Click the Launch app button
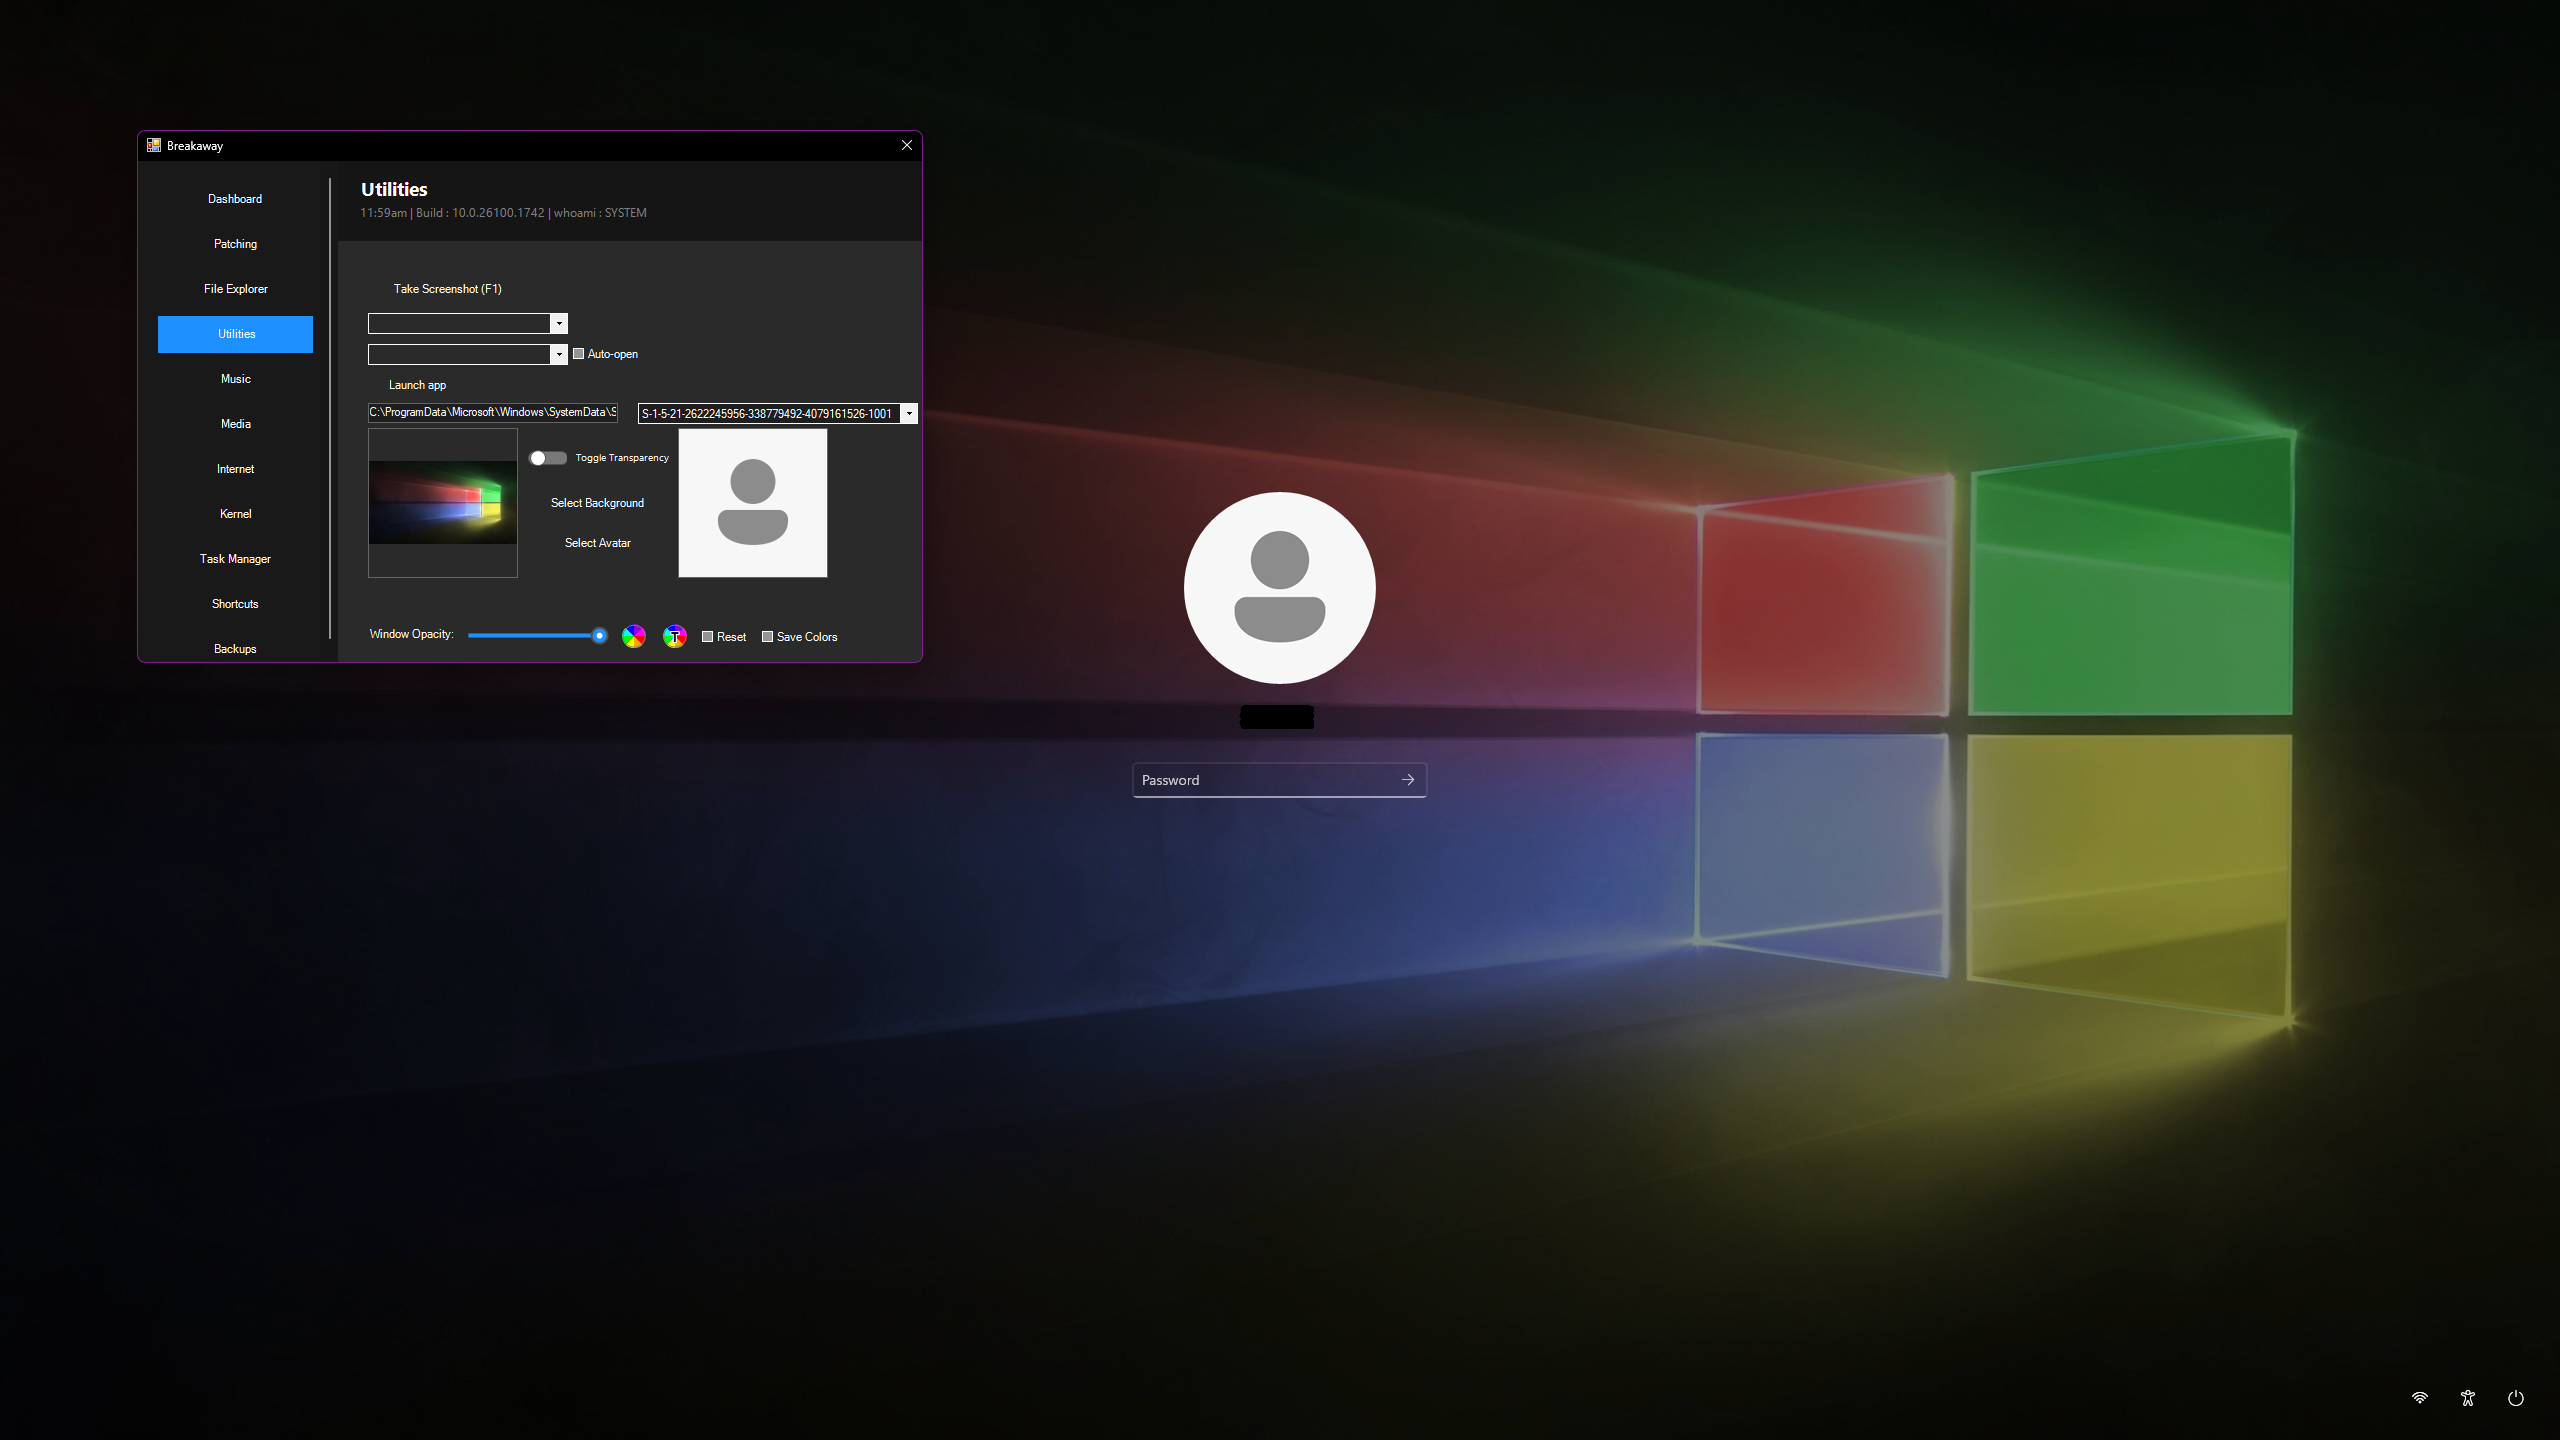Image resolution: width=2560 pixels, height=1440 pixels. (x=417, y=385)
